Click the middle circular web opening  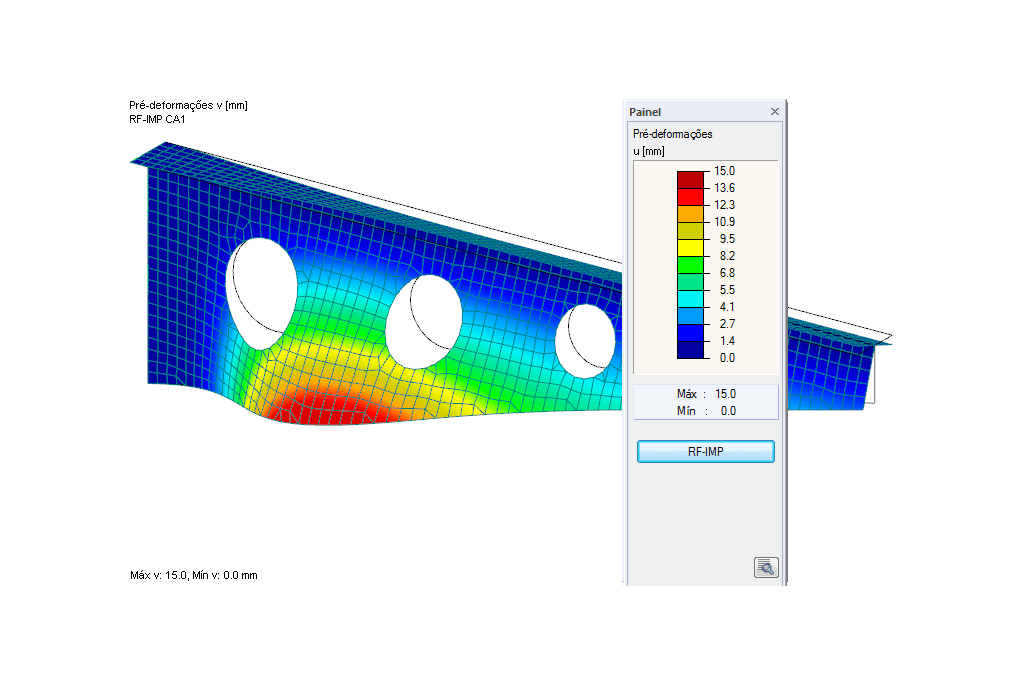pyautogui.click(x=424, y=321)
